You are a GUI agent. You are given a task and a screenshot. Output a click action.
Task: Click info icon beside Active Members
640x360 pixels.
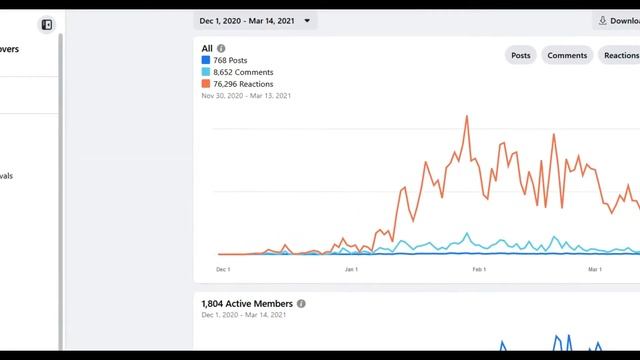(301, 304)
